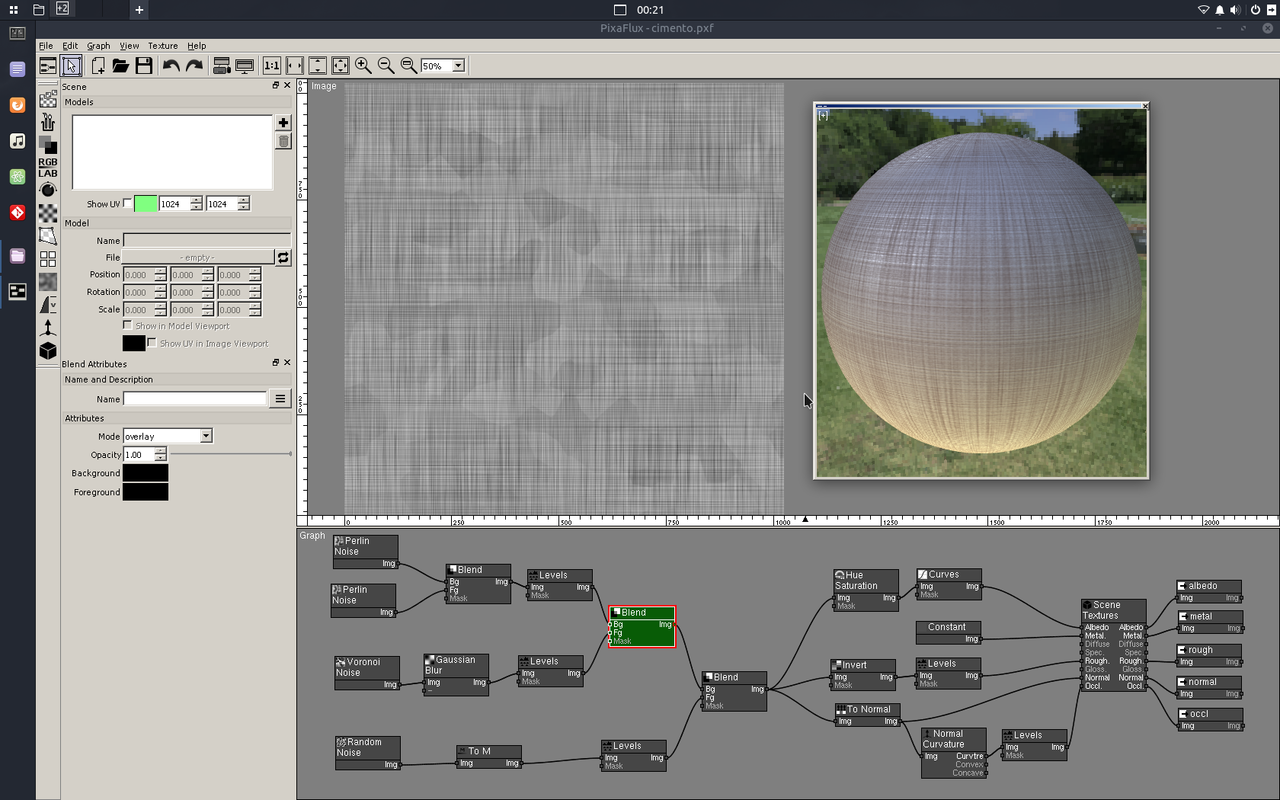Toggle the Show UV checkbox

coord(127,204)
